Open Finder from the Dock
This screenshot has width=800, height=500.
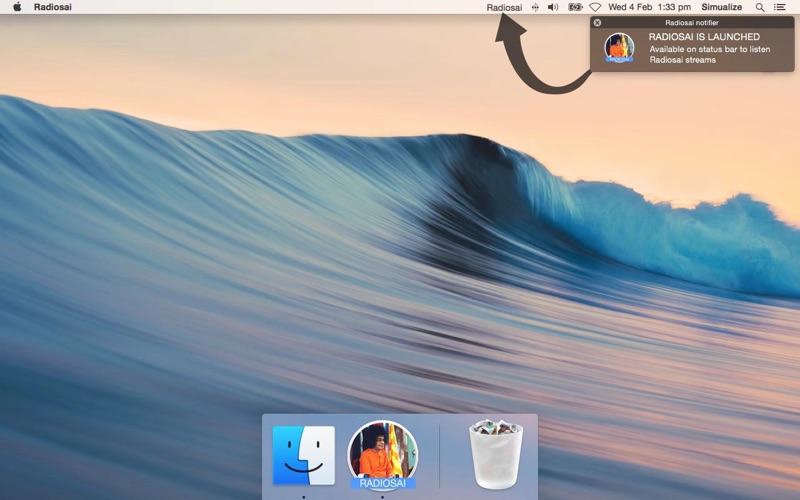[304, 455]
